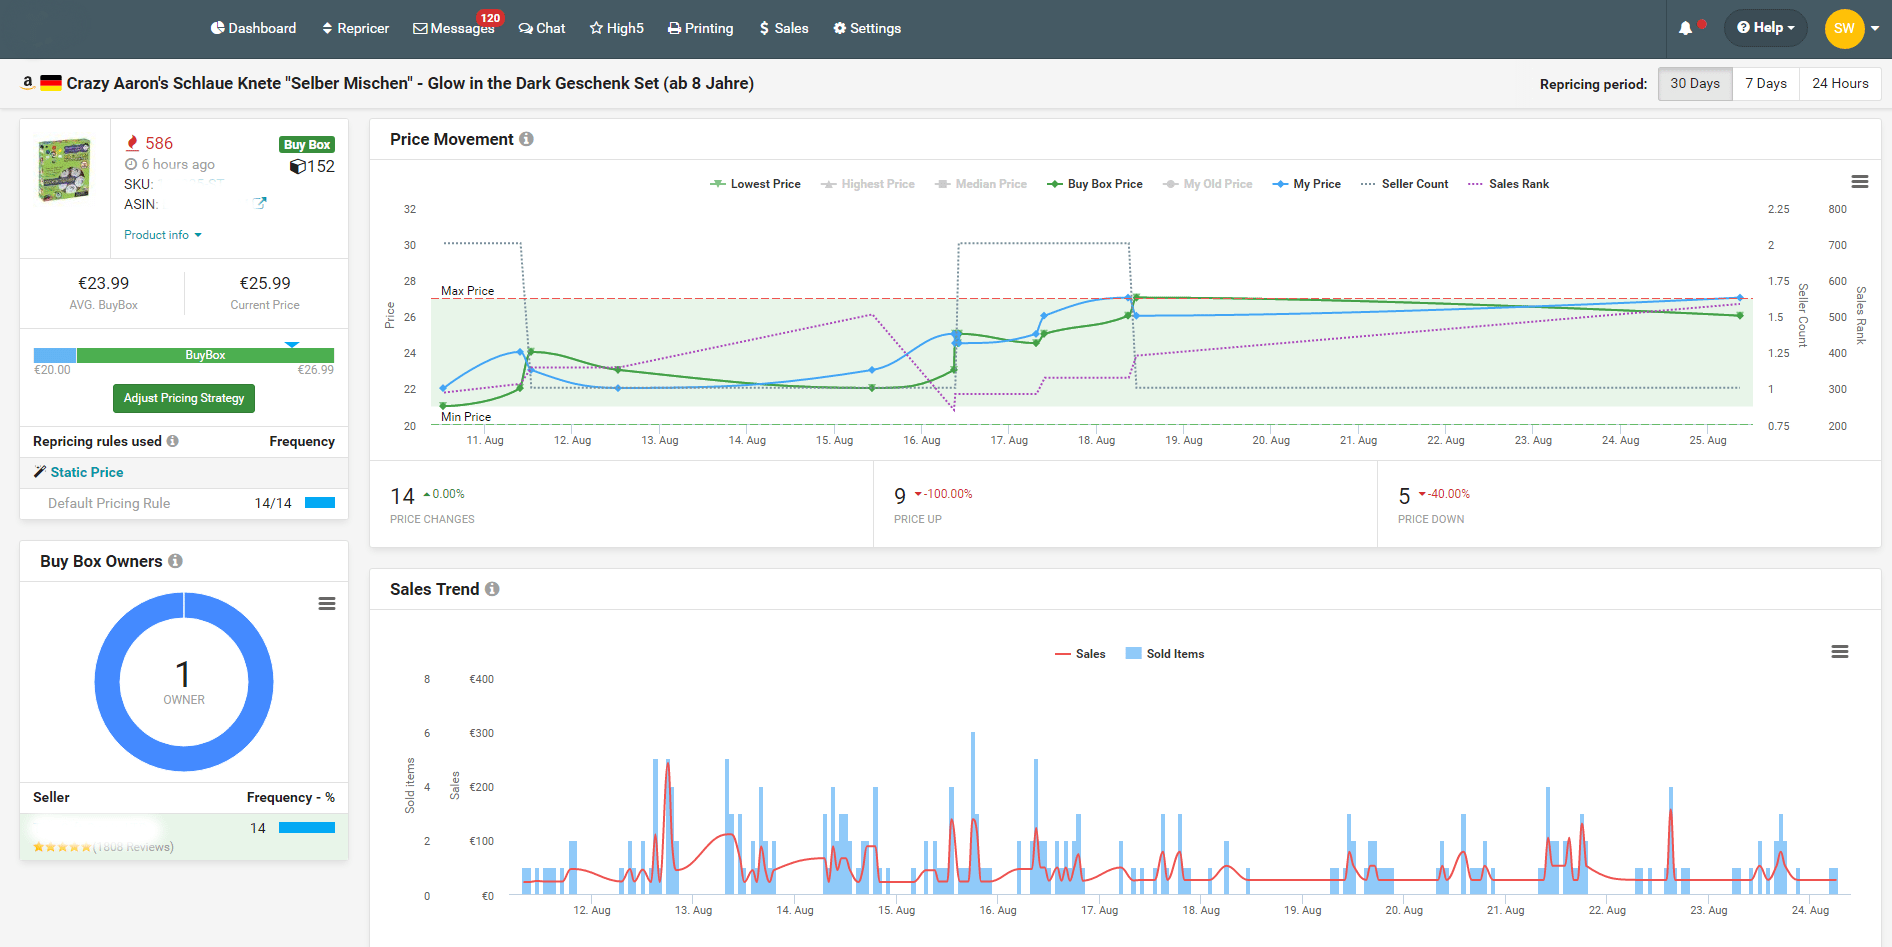The image size is (1892, 947).
Task: Click the €25.99 Current Price value
Action: (265, 283)
